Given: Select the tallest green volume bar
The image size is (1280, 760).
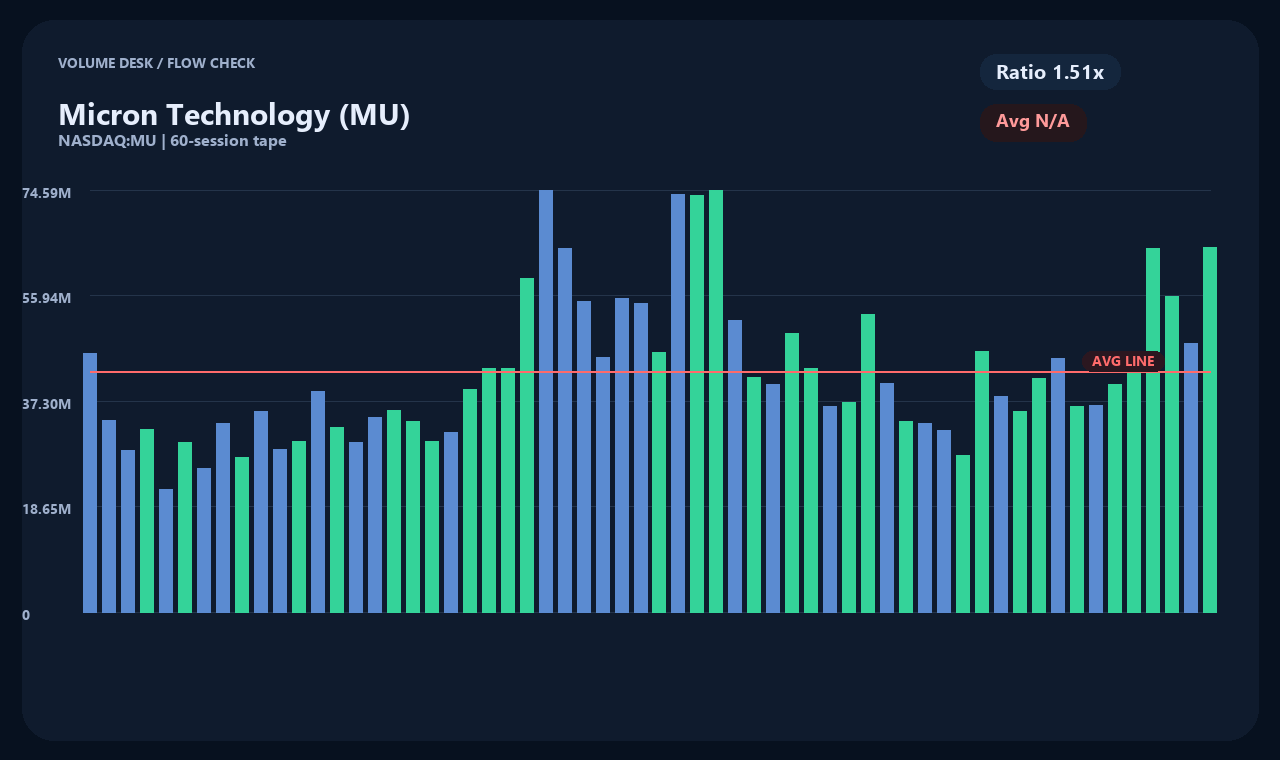Looking at the screenshot, I should coord(716,401).
